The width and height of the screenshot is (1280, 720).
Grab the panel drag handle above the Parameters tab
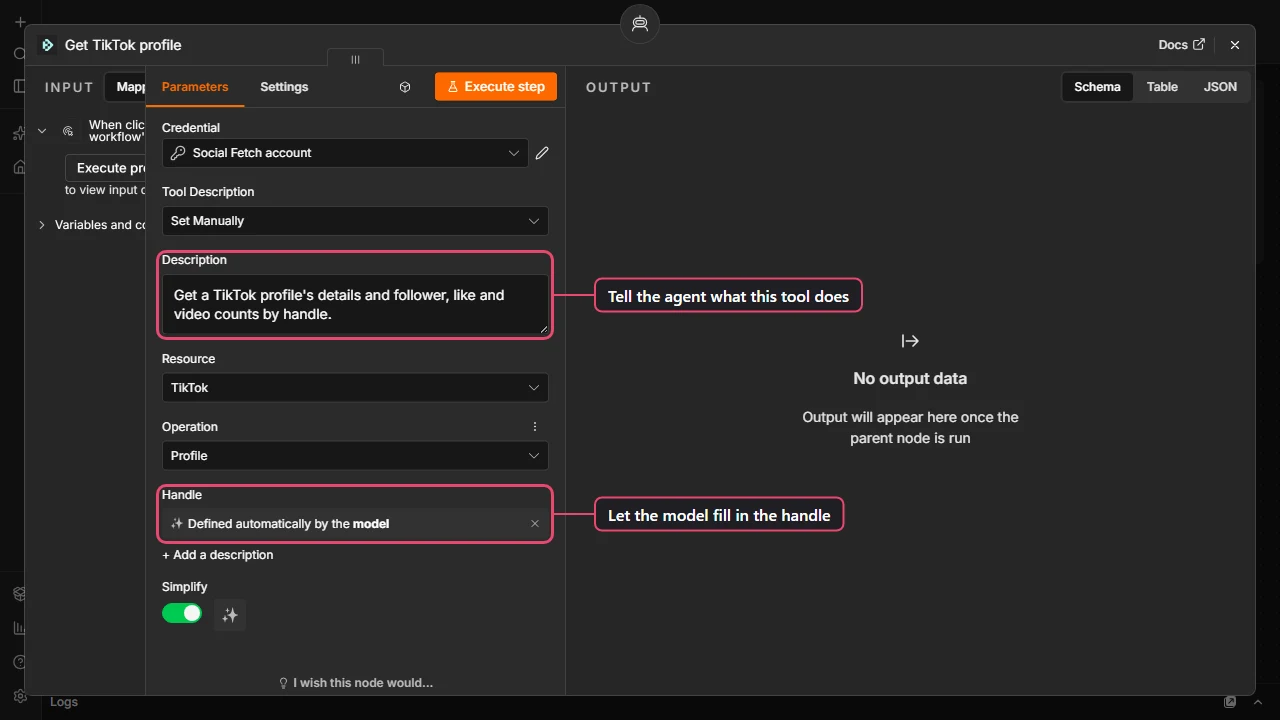click(355, 60)
